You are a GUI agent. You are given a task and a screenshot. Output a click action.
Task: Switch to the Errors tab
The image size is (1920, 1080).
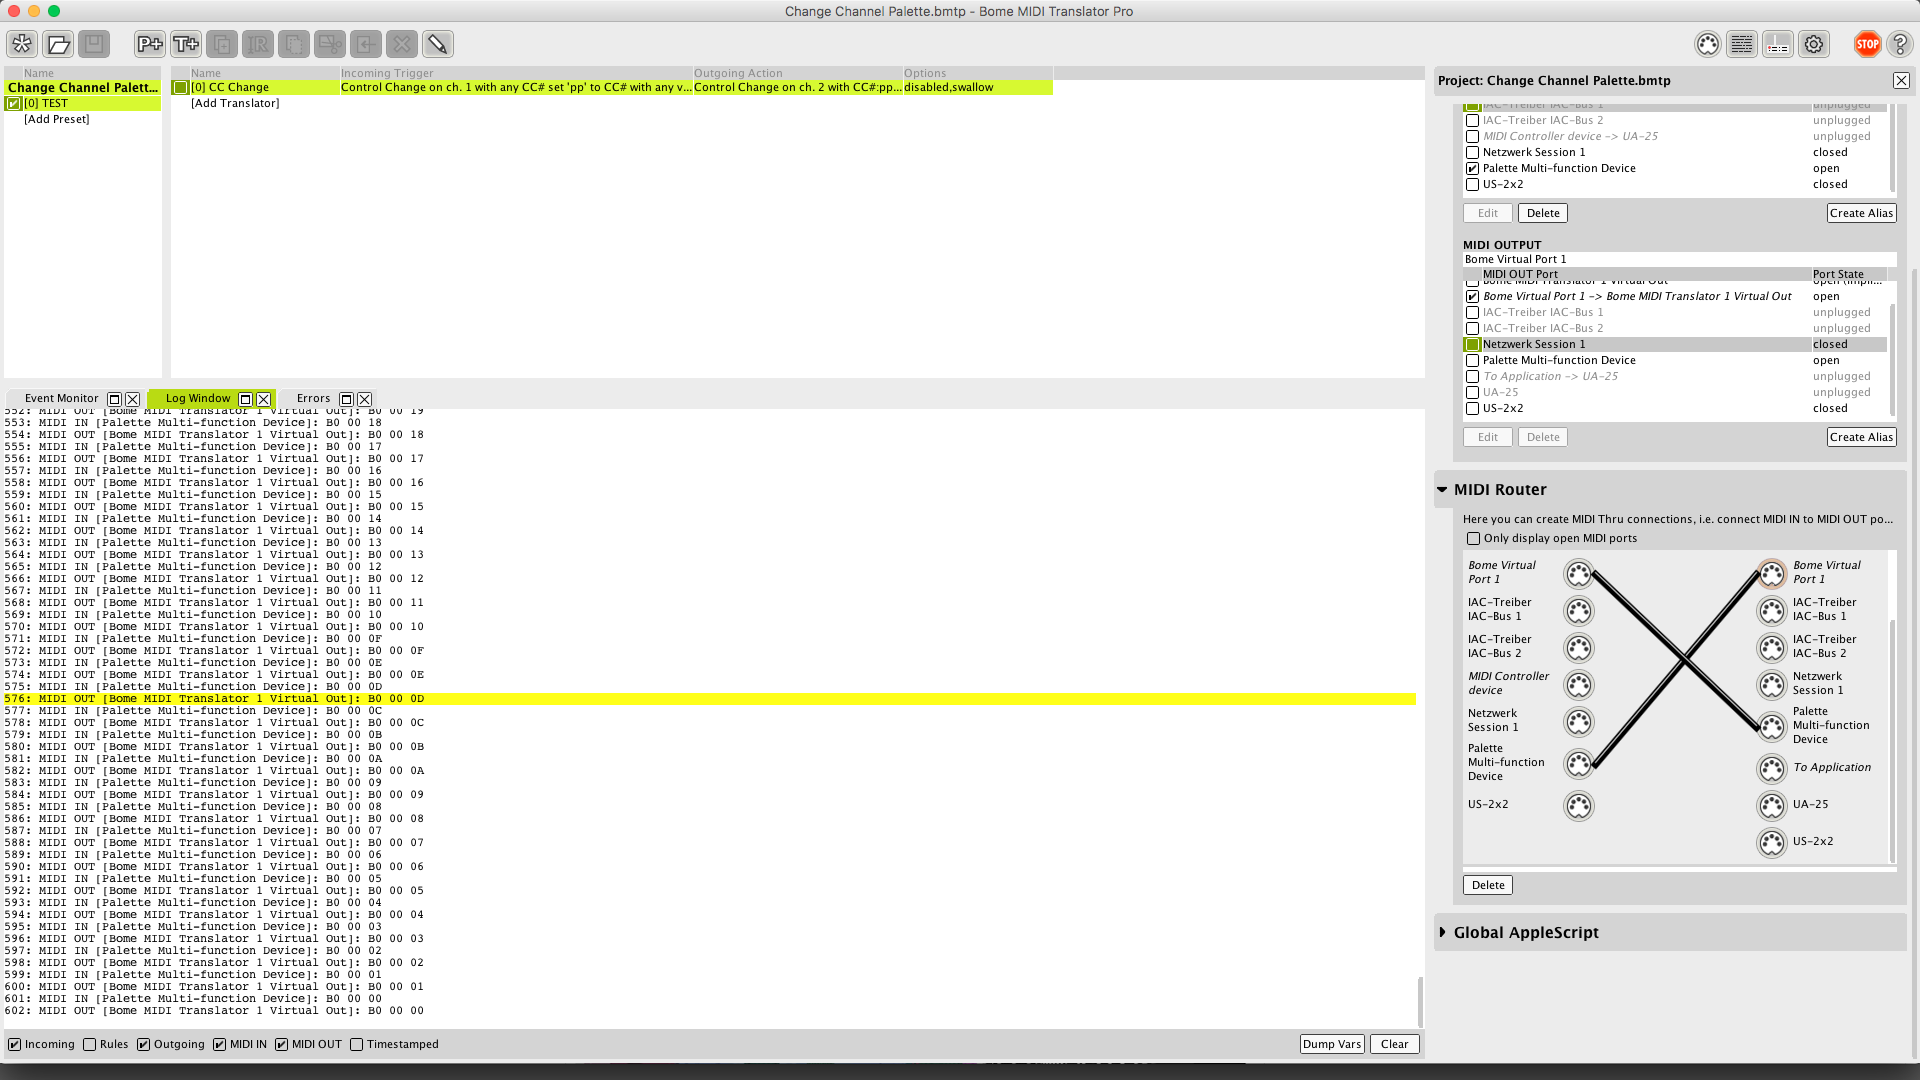coord(313,399)
